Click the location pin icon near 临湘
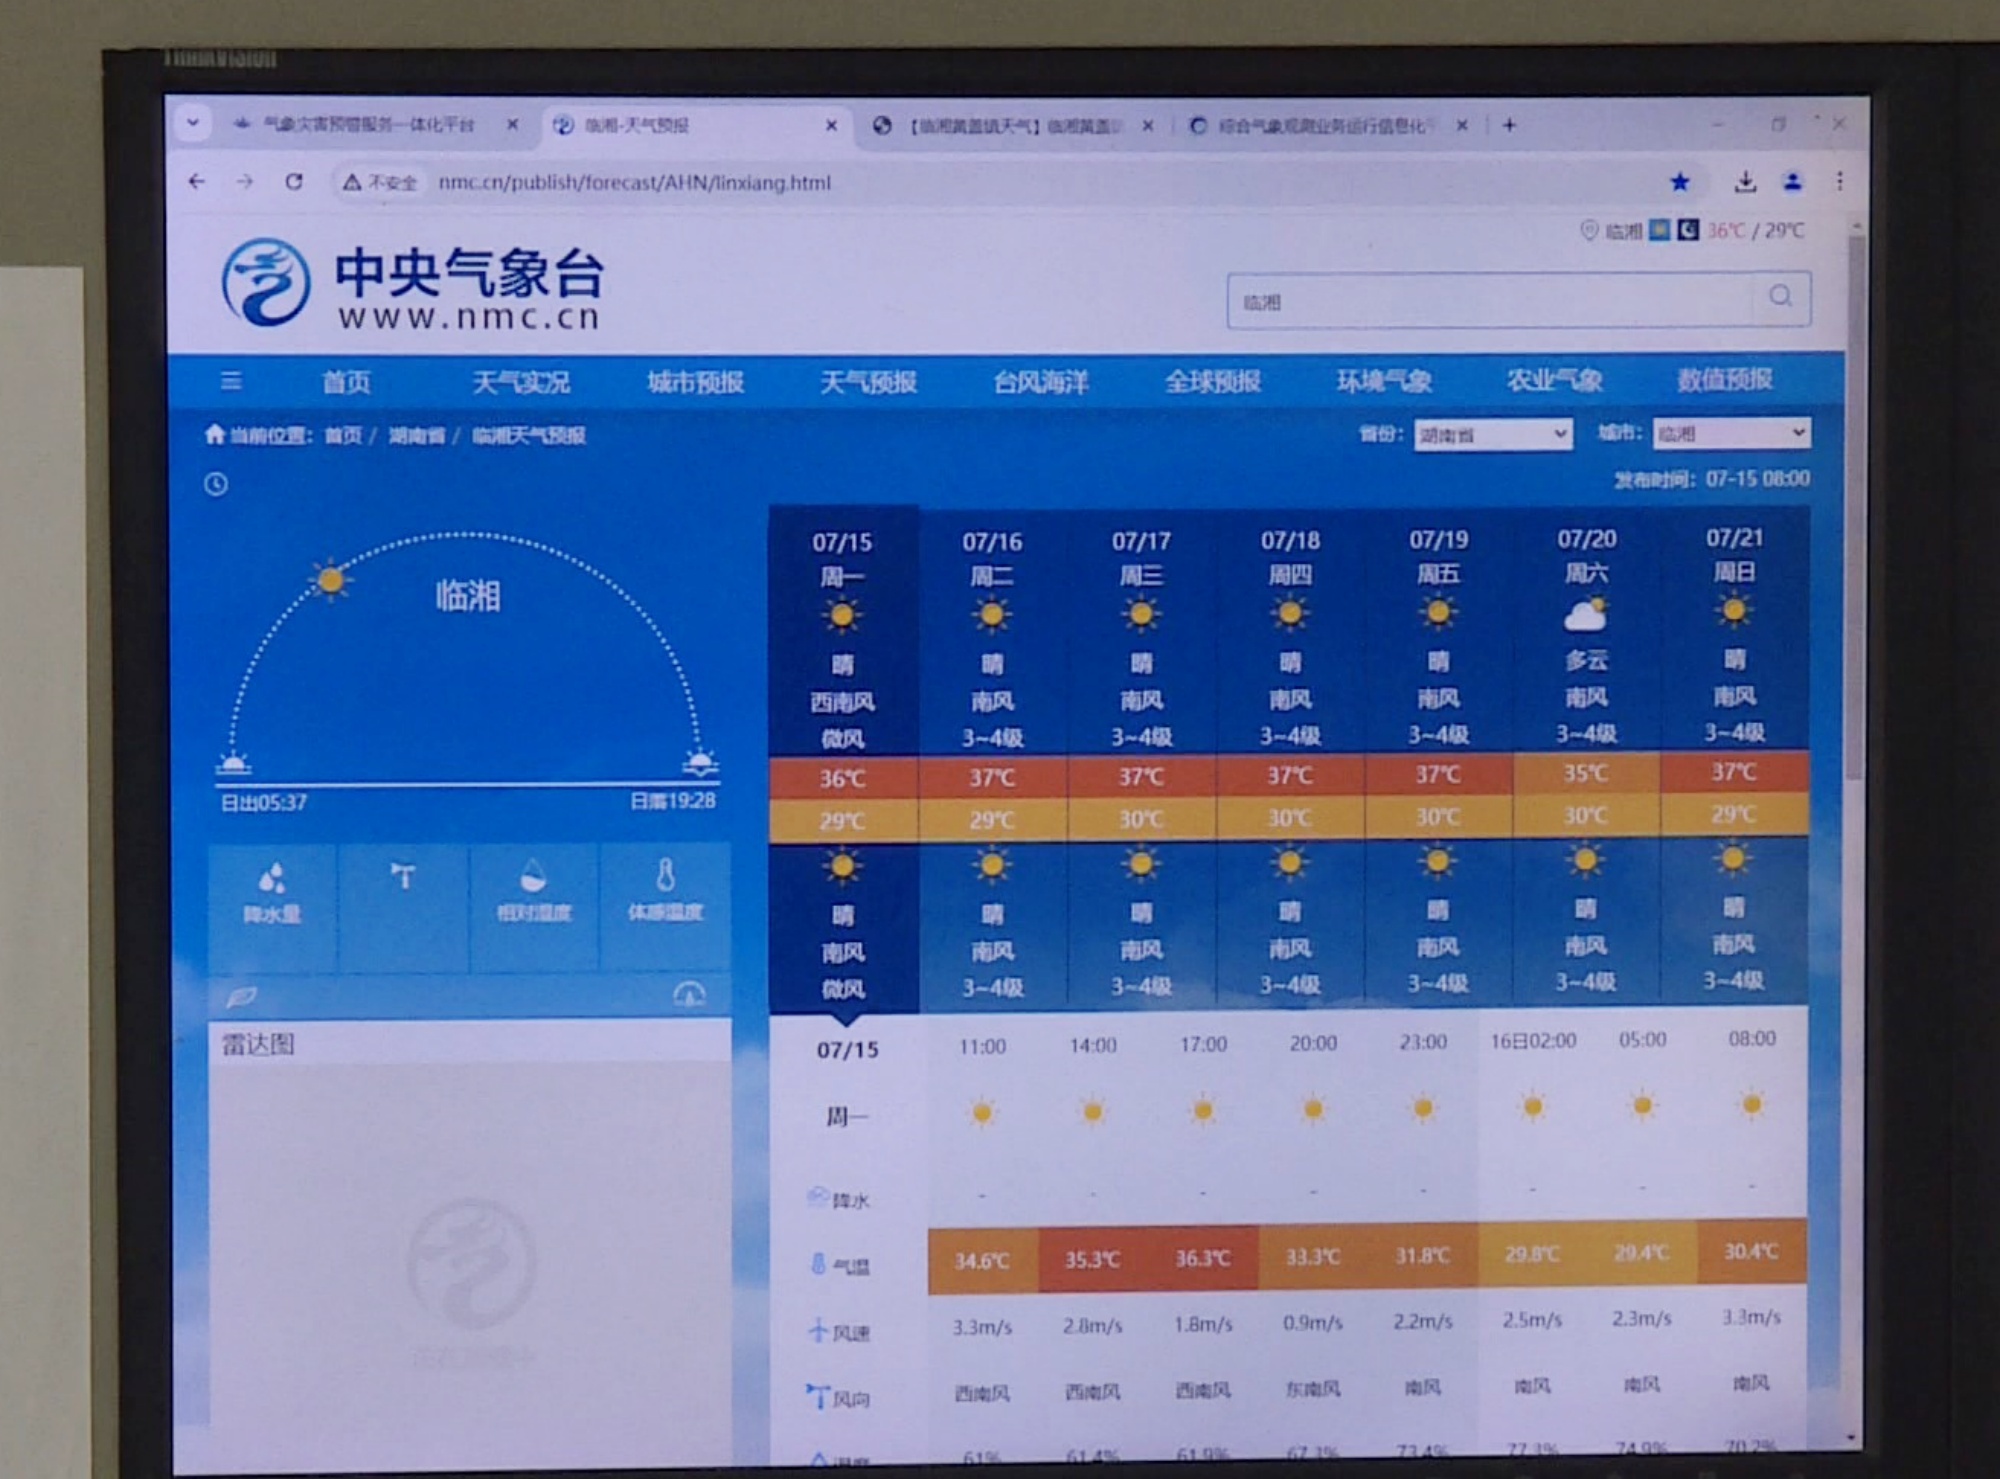The image size is (2000, 1479). 1588,231
